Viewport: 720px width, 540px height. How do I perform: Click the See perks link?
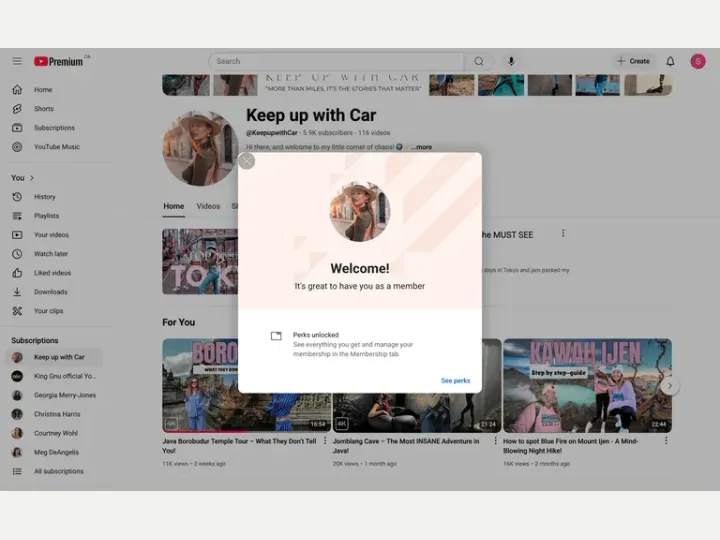pyautogui.click(x=456, y=381)
